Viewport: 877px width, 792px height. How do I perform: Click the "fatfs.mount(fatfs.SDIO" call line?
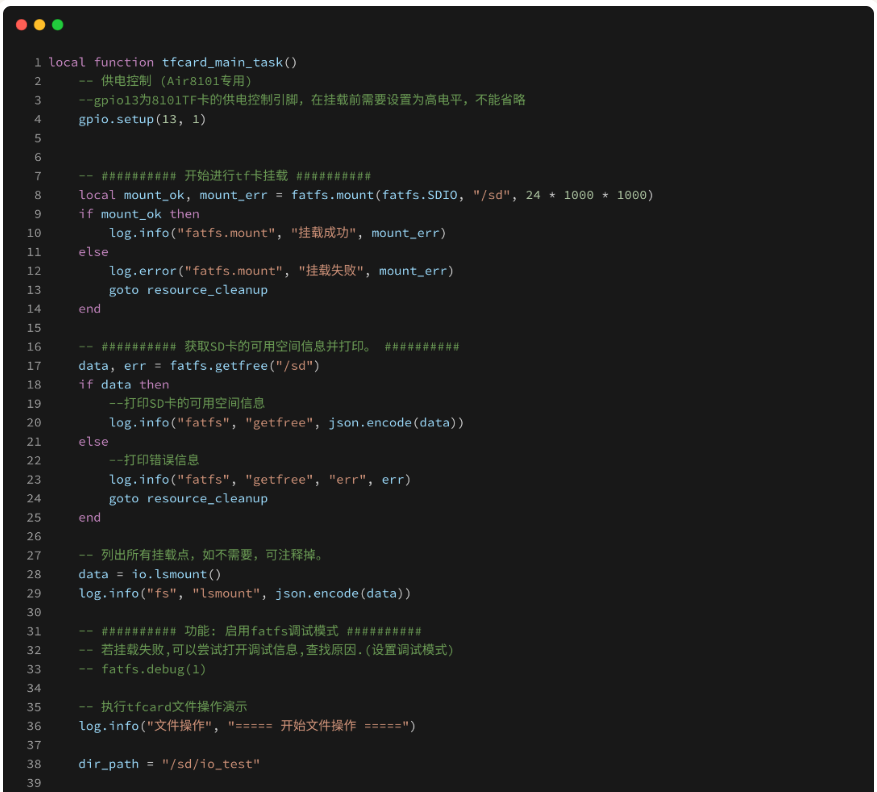(x=366, y=195)
